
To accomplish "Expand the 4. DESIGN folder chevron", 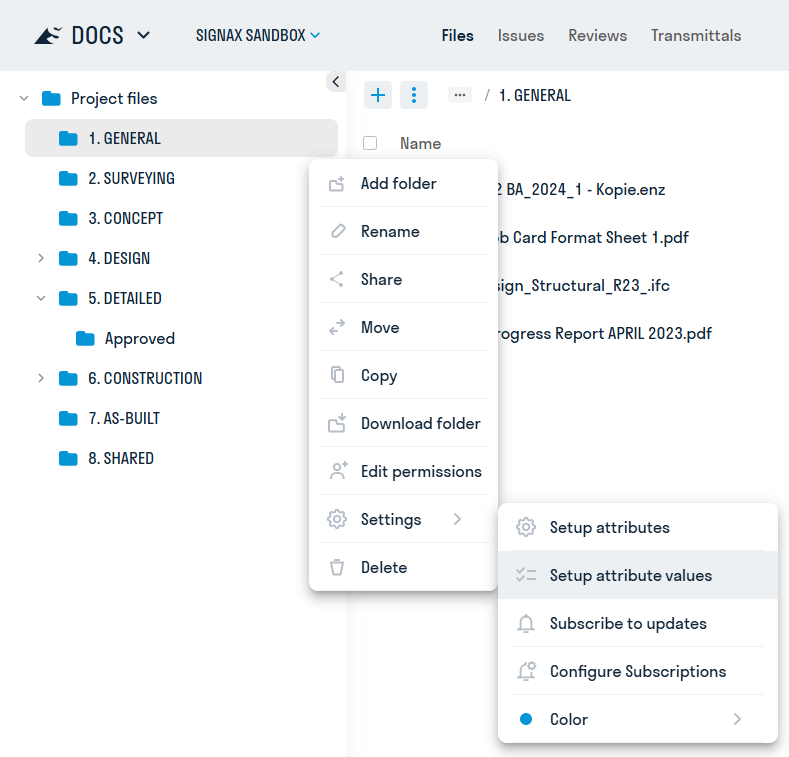I will pos(41,258).
